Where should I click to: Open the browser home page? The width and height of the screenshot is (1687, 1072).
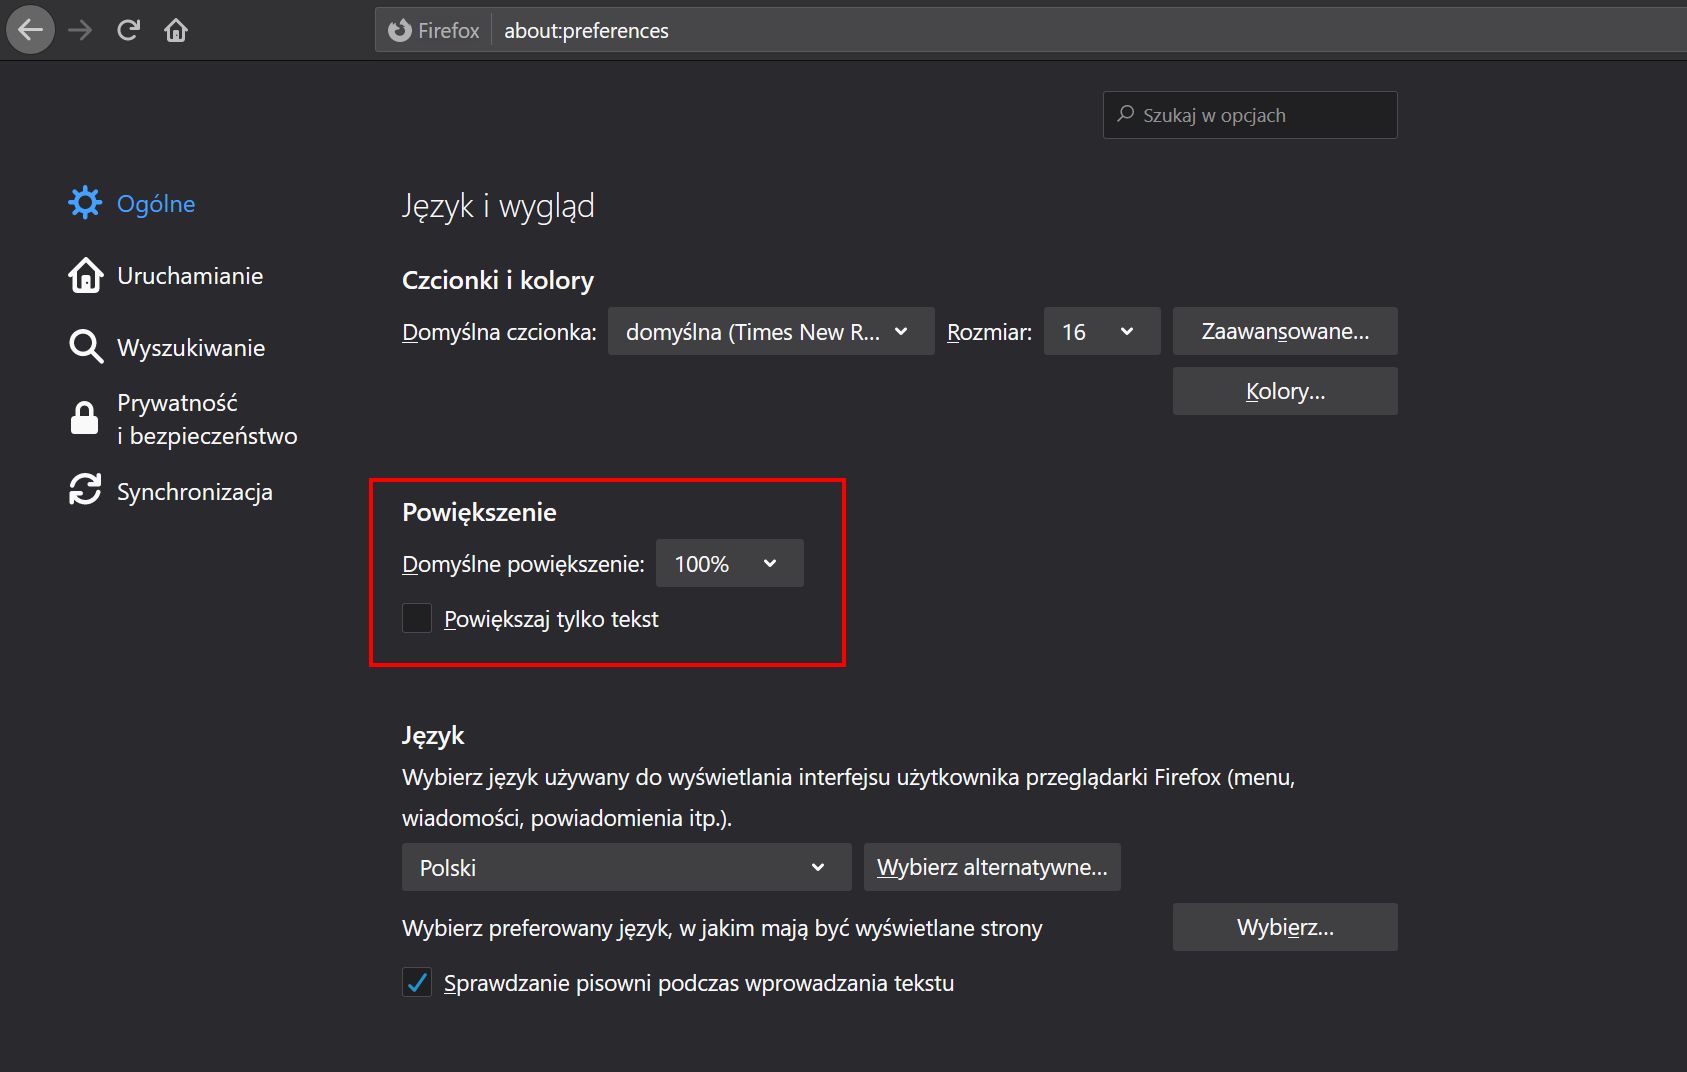(x=176, y=30)
